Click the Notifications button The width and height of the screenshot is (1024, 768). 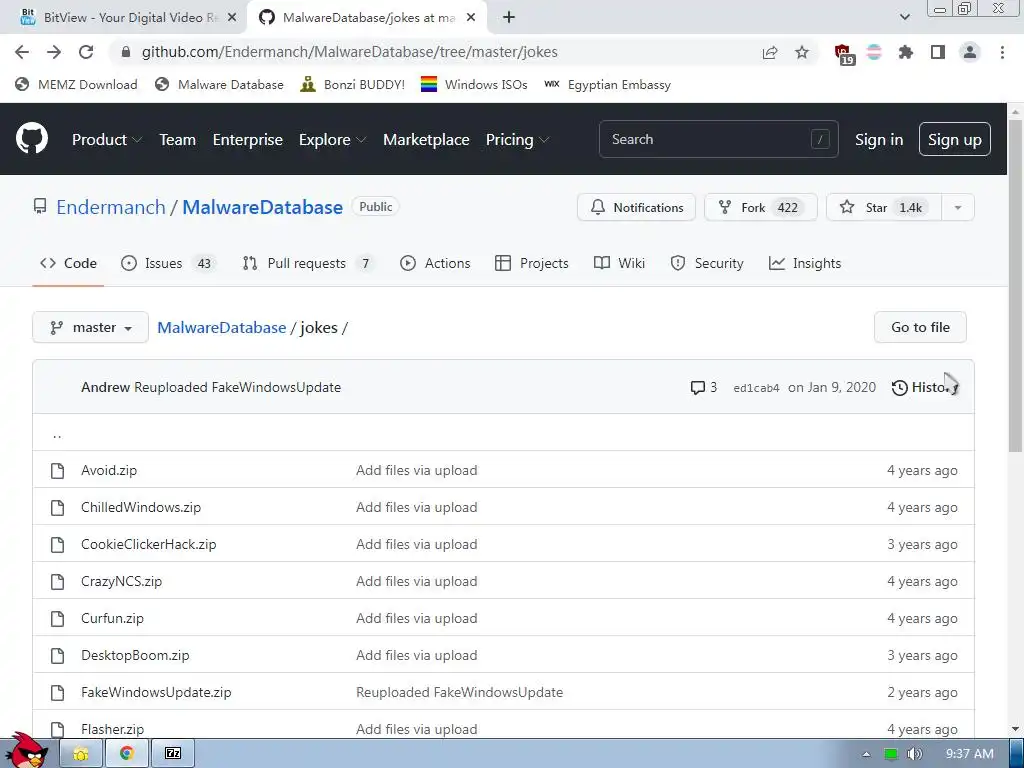pos(636,208)
